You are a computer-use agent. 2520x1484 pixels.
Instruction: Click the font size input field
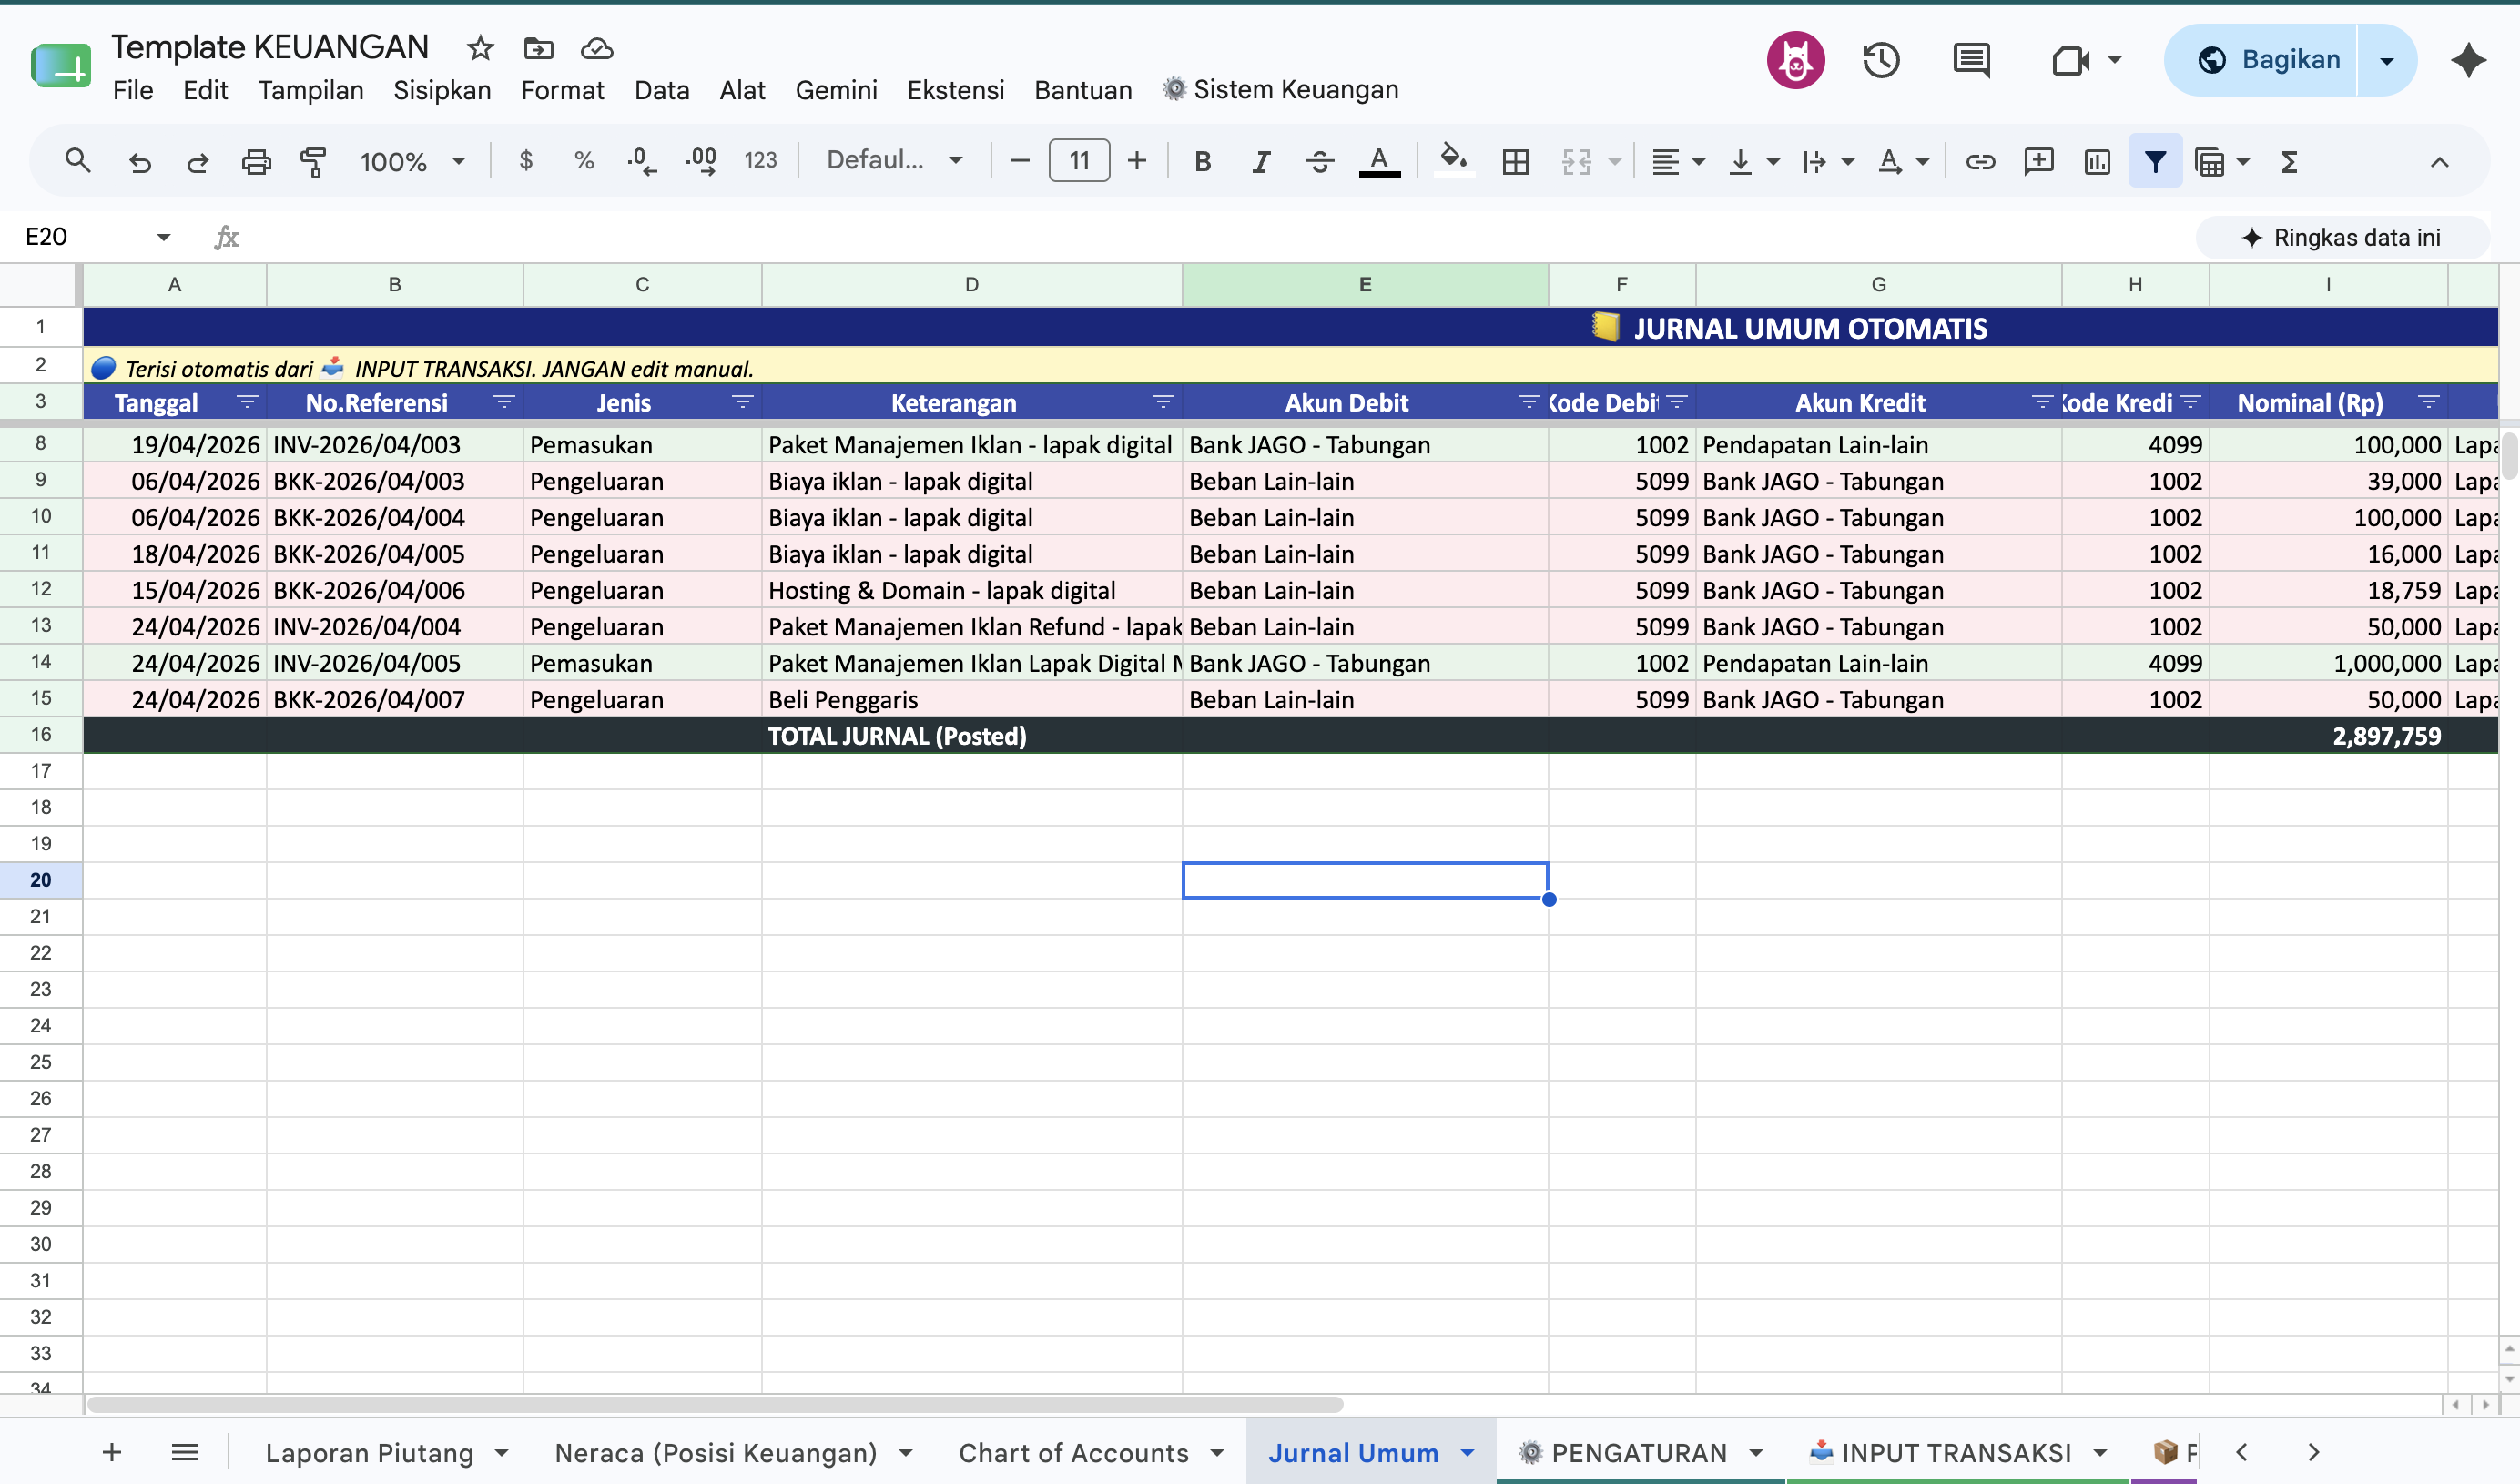pos(1079,161)
